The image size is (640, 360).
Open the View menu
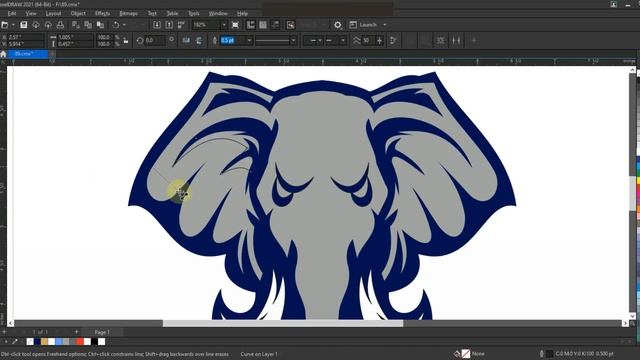tap(31, 13)
